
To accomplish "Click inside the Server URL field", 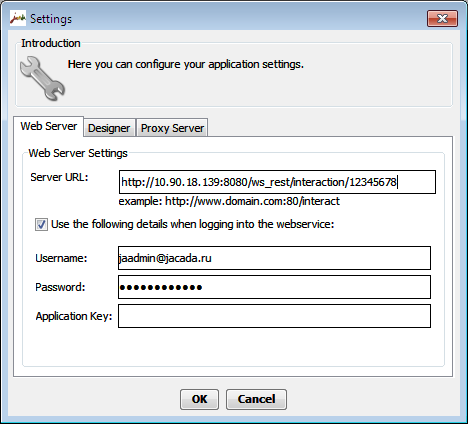I will tap(277, 182).
